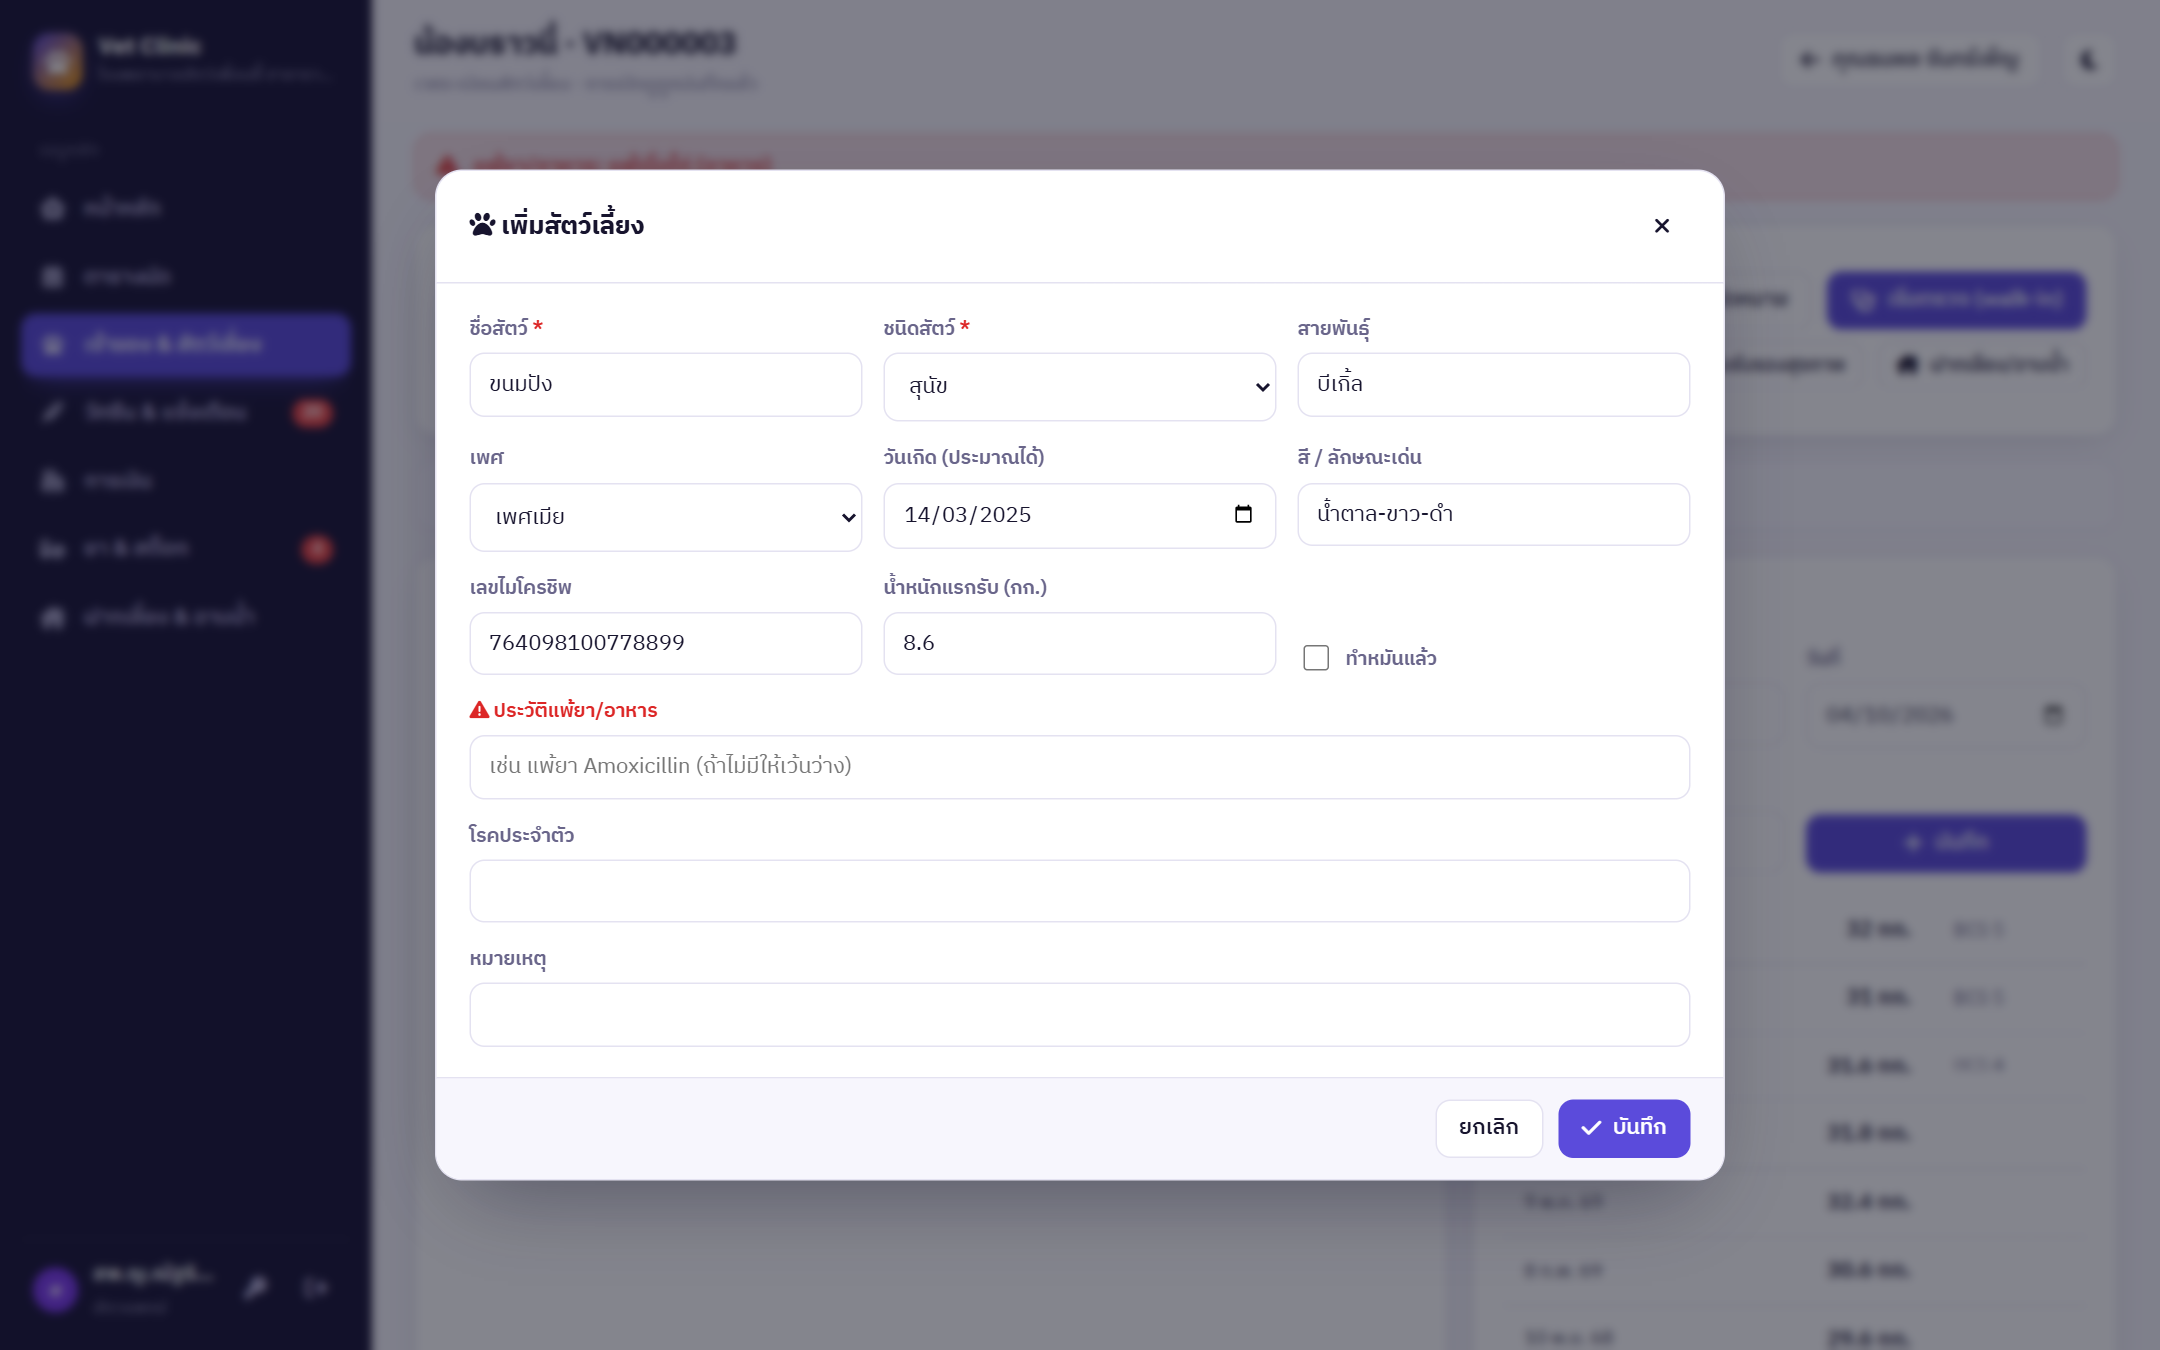Expand the ชนิดสัตว์ species dropdown
The image size is (2160, 1350).
coord(1079,386)
